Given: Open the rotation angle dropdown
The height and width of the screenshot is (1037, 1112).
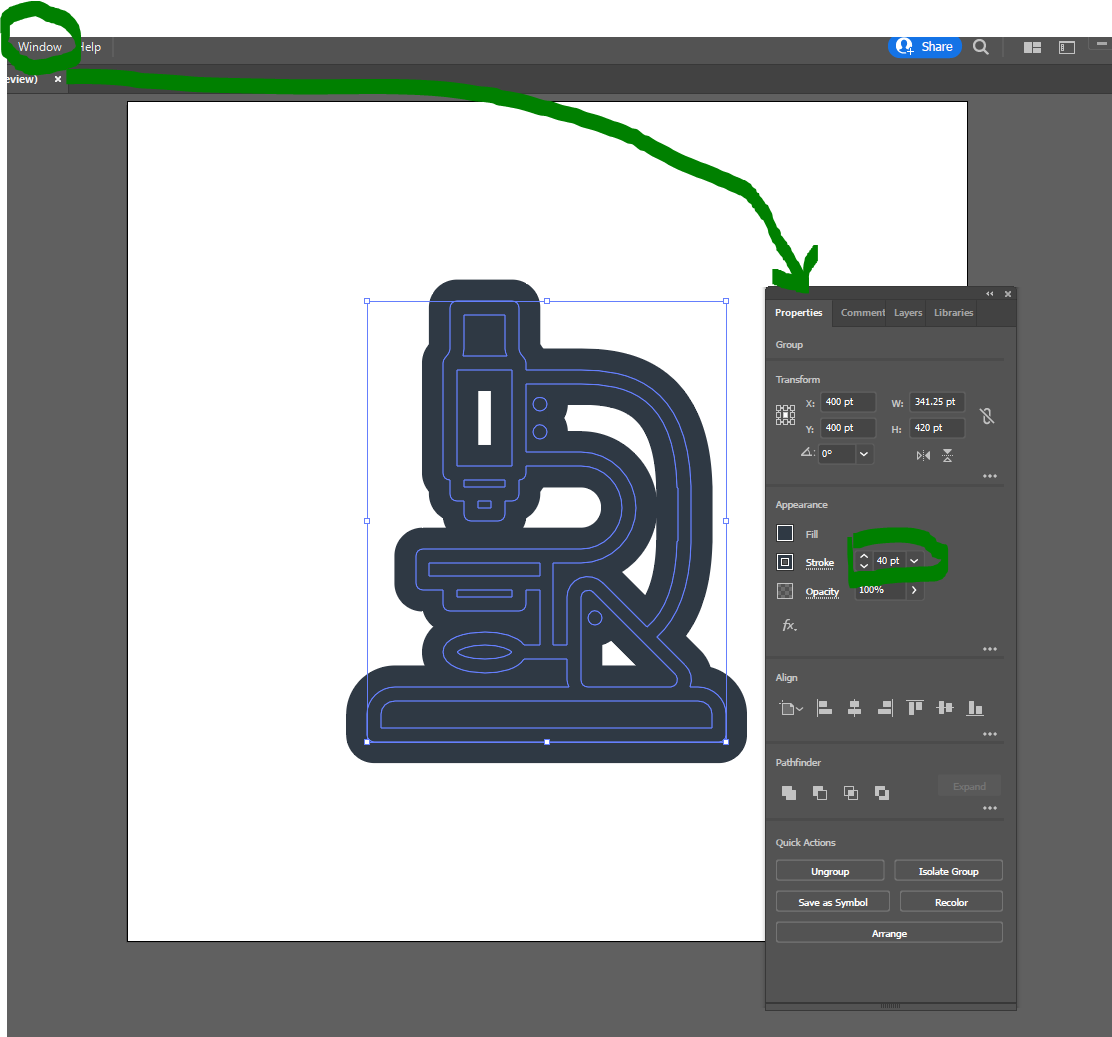Looking at the screenshot, I should 862,454.
